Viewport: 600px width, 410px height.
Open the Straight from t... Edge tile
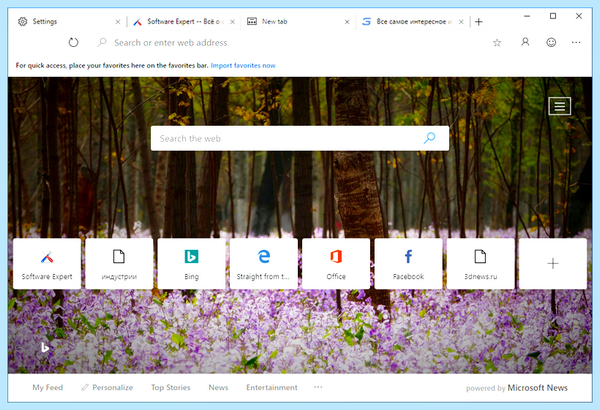coord(264,263)
